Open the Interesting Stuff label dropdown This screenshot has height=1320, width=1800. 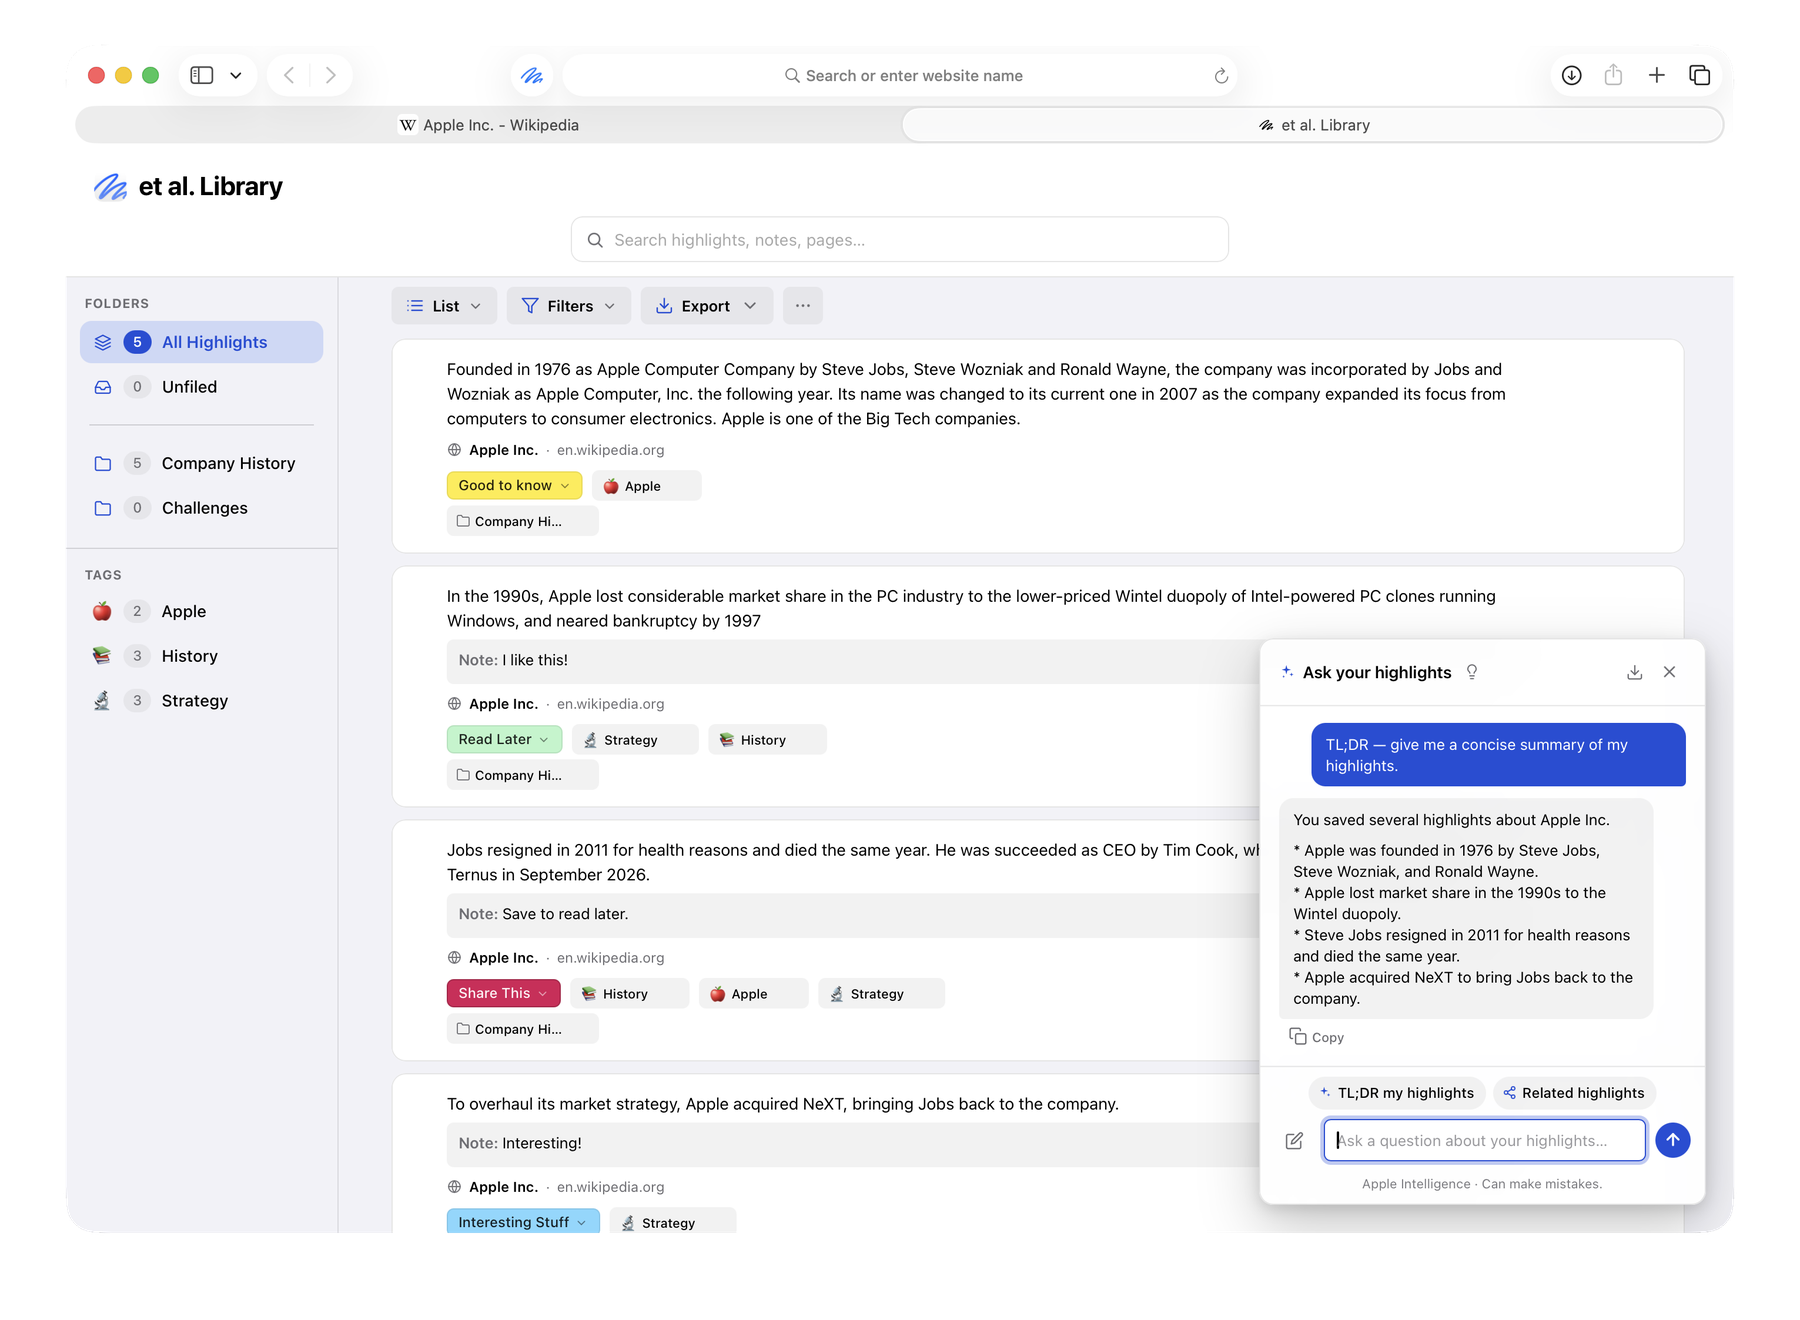pyautogui.click(x=523, y=1222)
